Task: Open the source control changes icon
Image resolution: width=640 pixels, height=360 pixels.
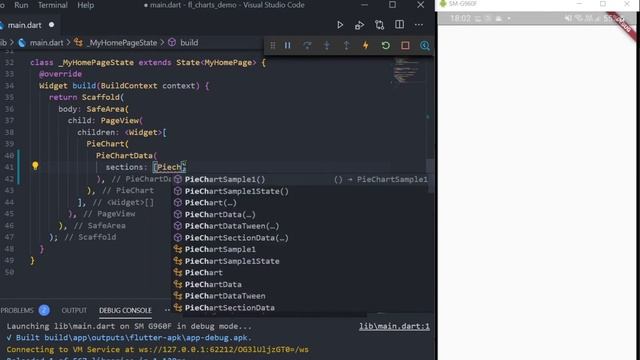Action: [380, 25]
